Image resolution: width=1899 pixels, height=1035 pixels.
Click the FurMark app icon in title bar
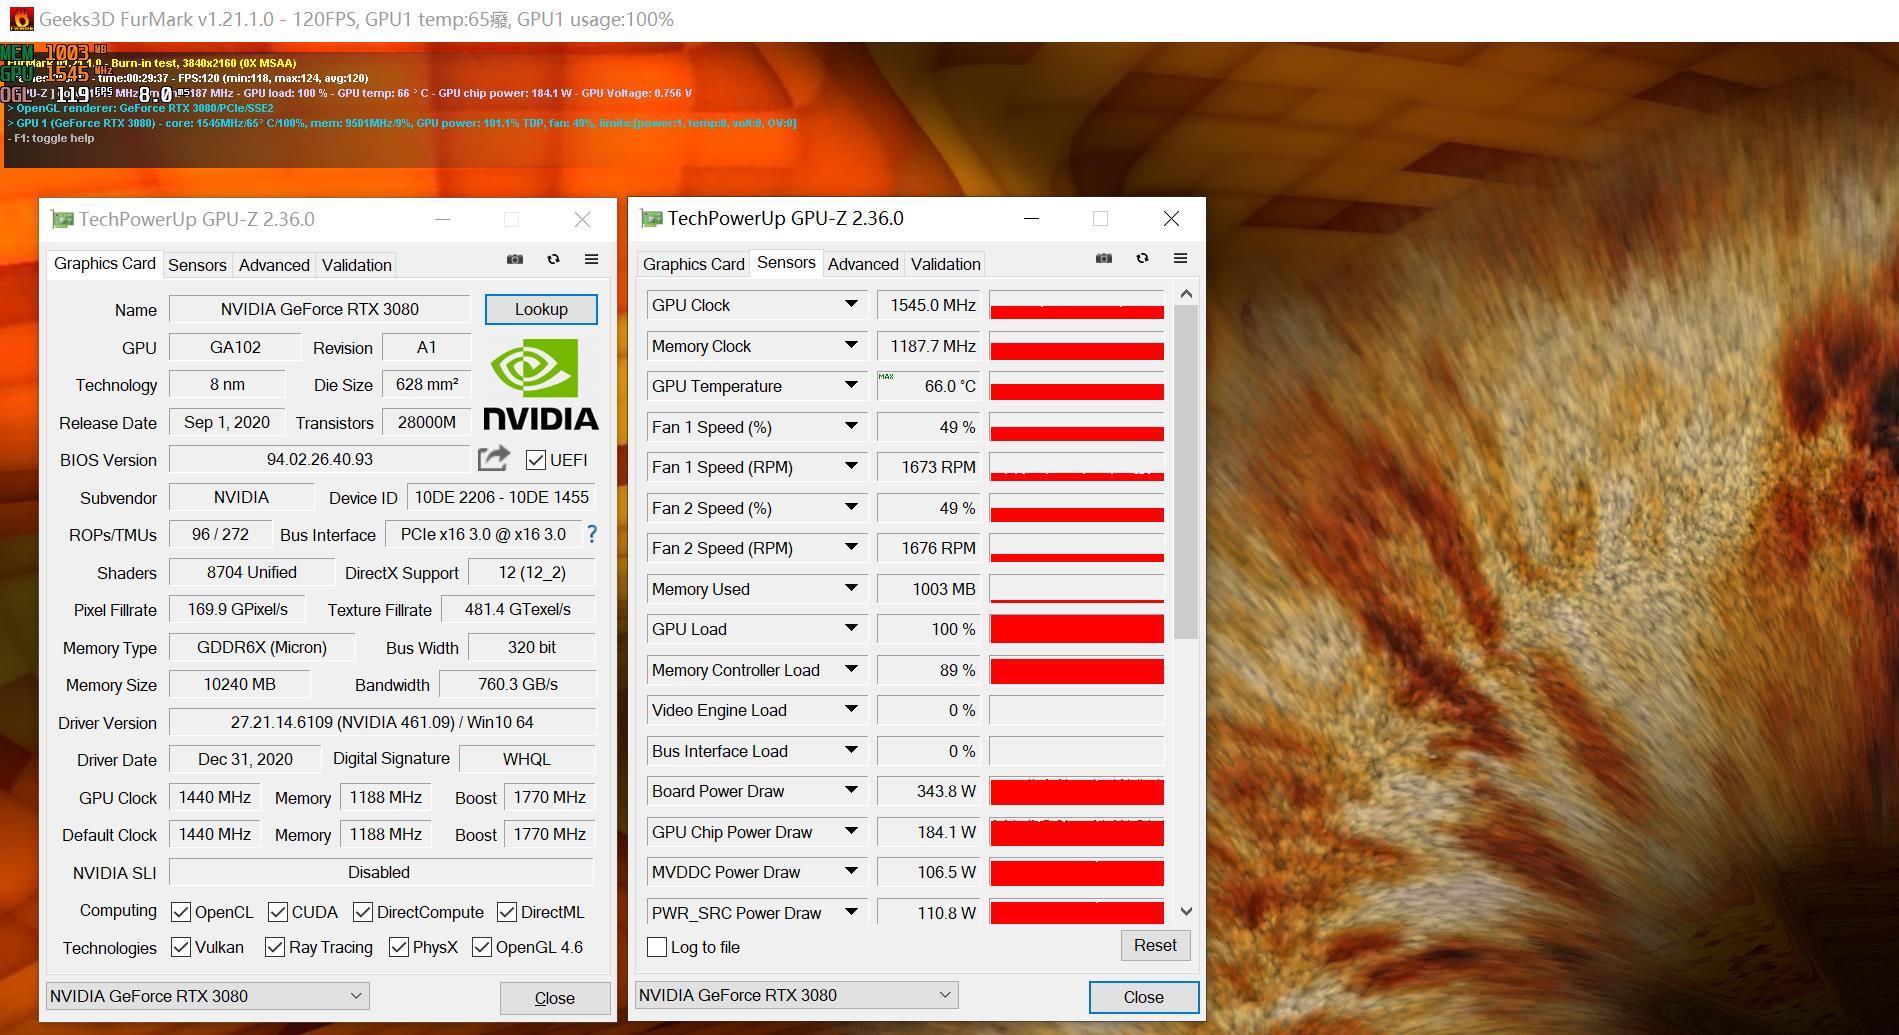click(20, 19)
